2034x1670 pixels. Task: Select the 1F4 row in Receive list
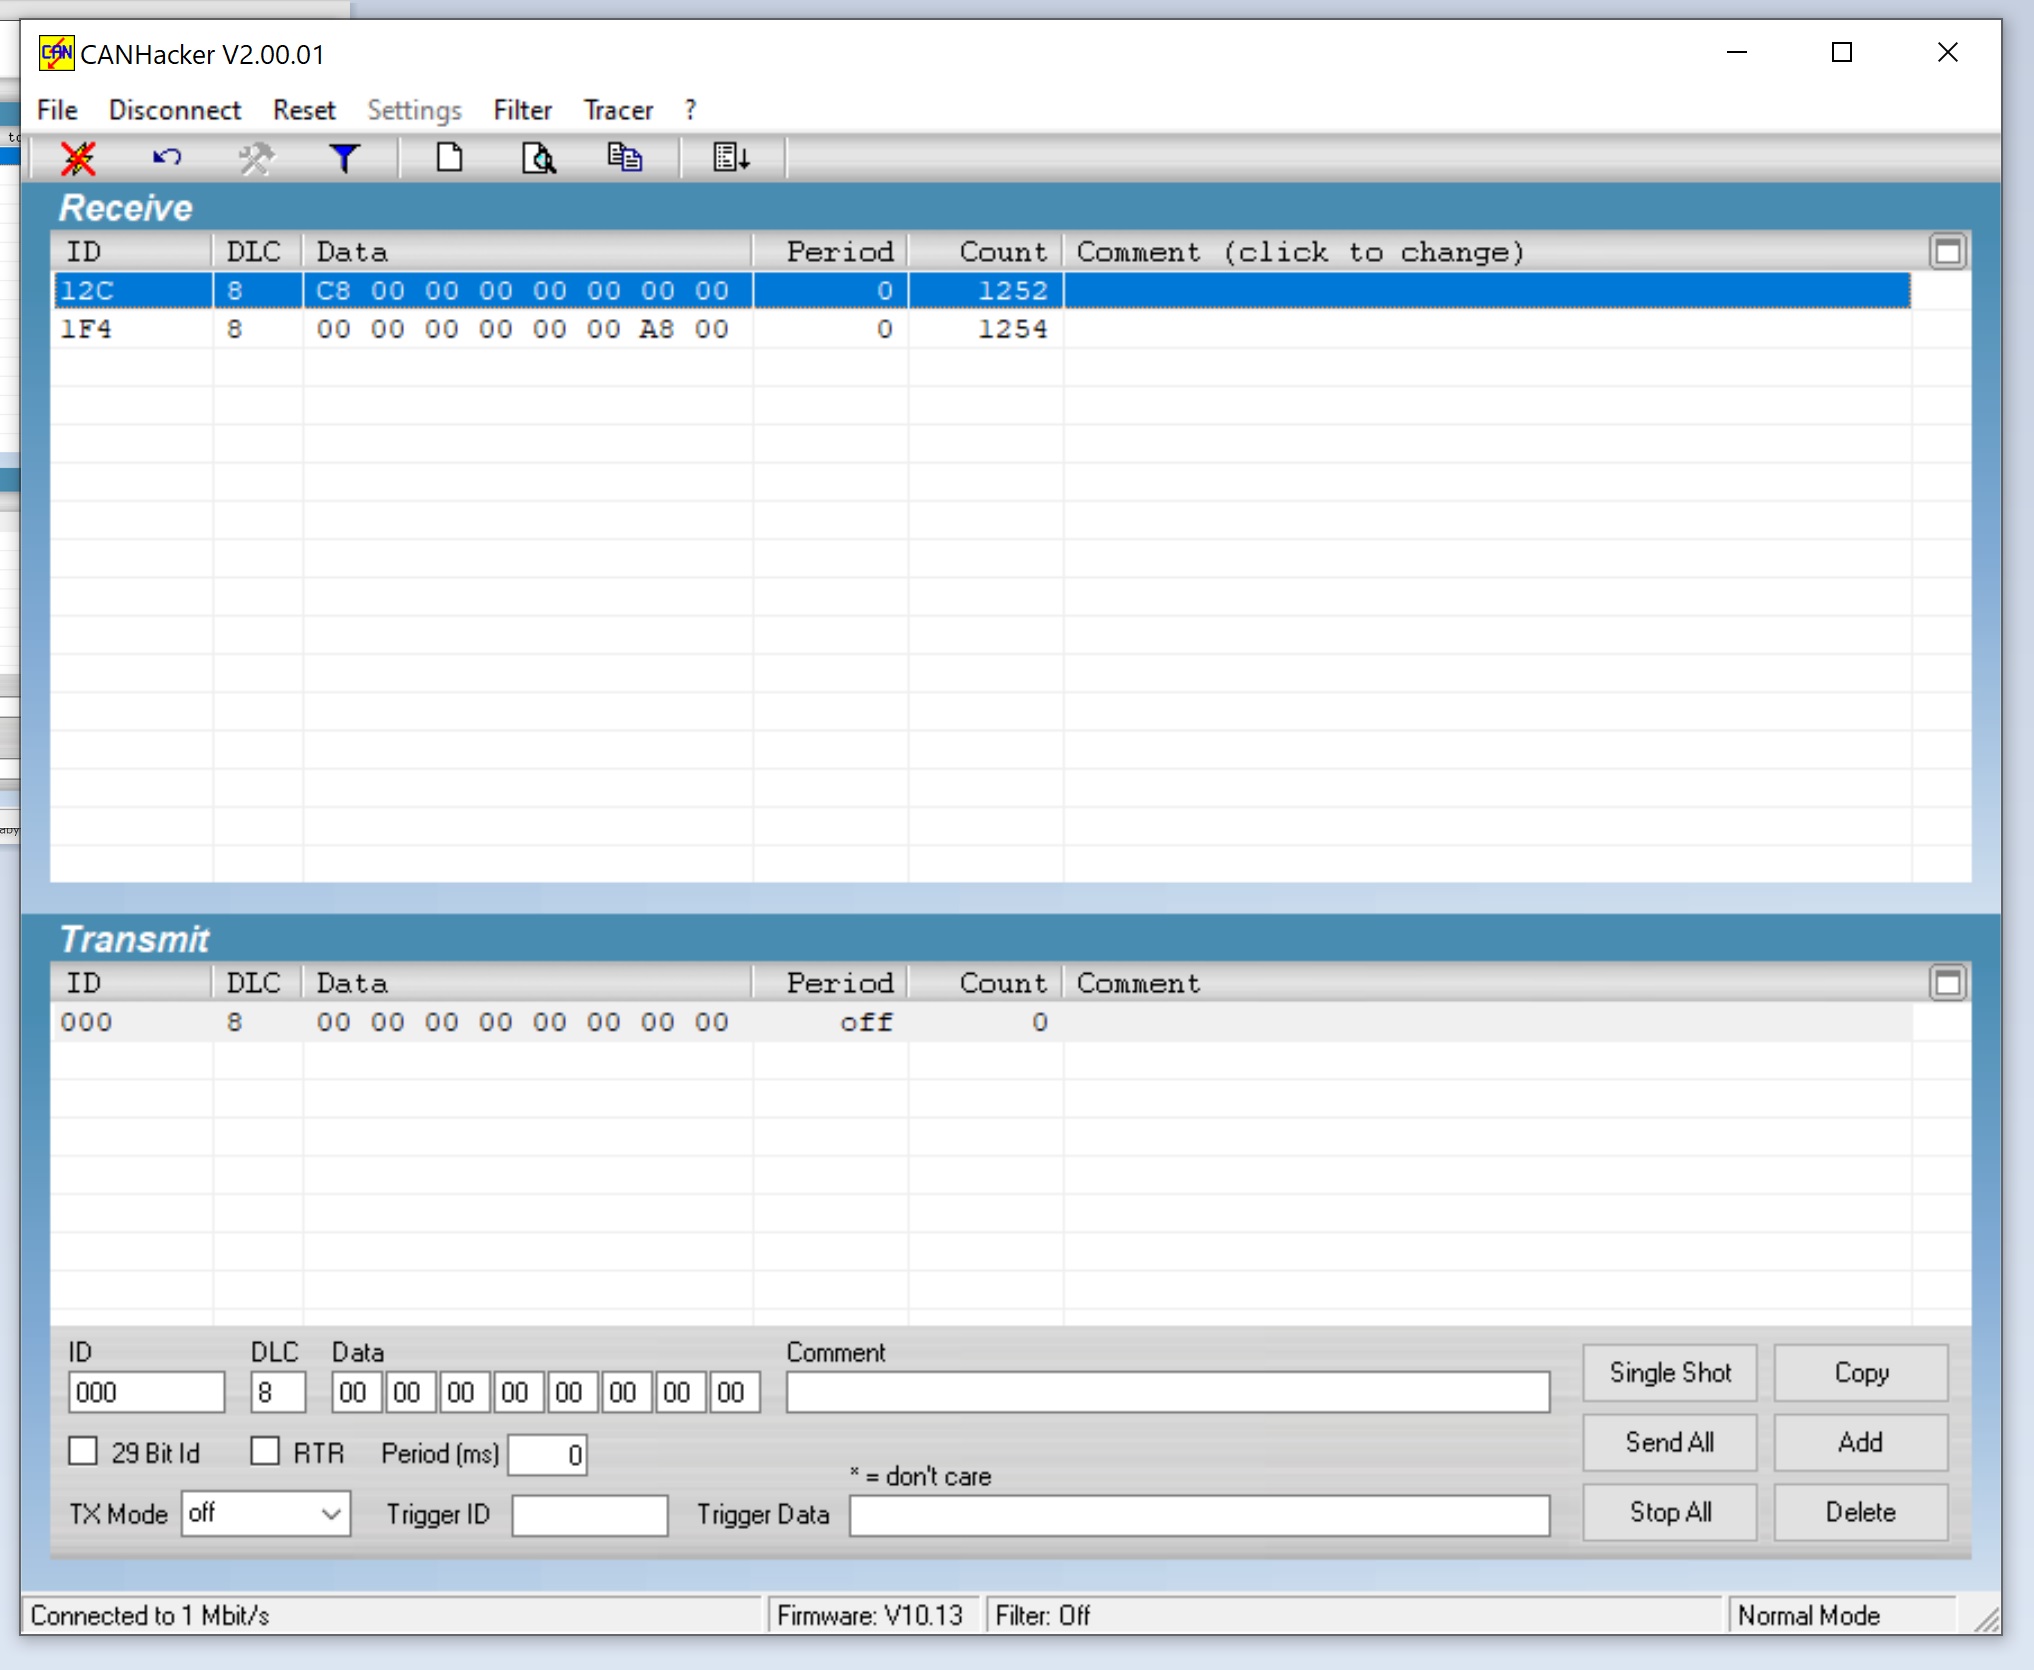500,329
